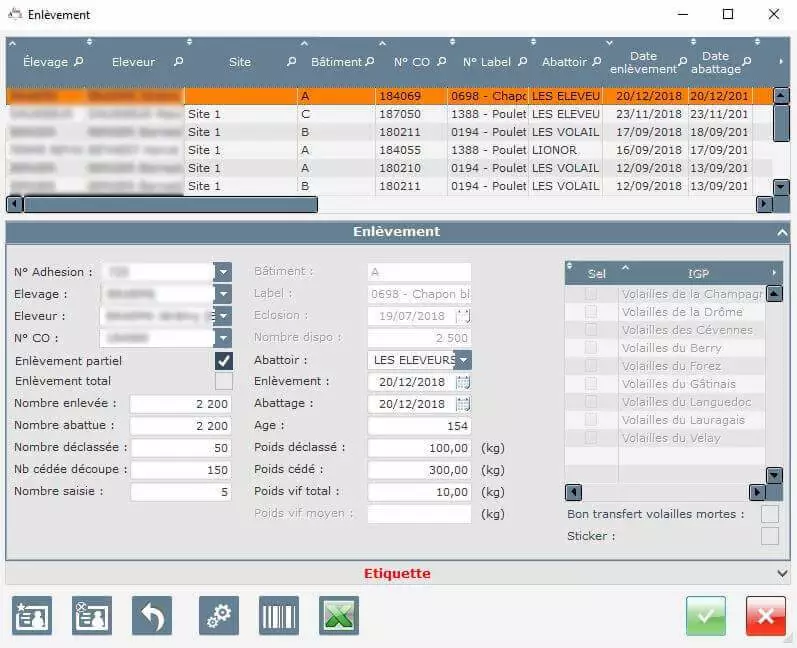
Task: Click the Nombre déclassée field
Action: click(181, 448)
